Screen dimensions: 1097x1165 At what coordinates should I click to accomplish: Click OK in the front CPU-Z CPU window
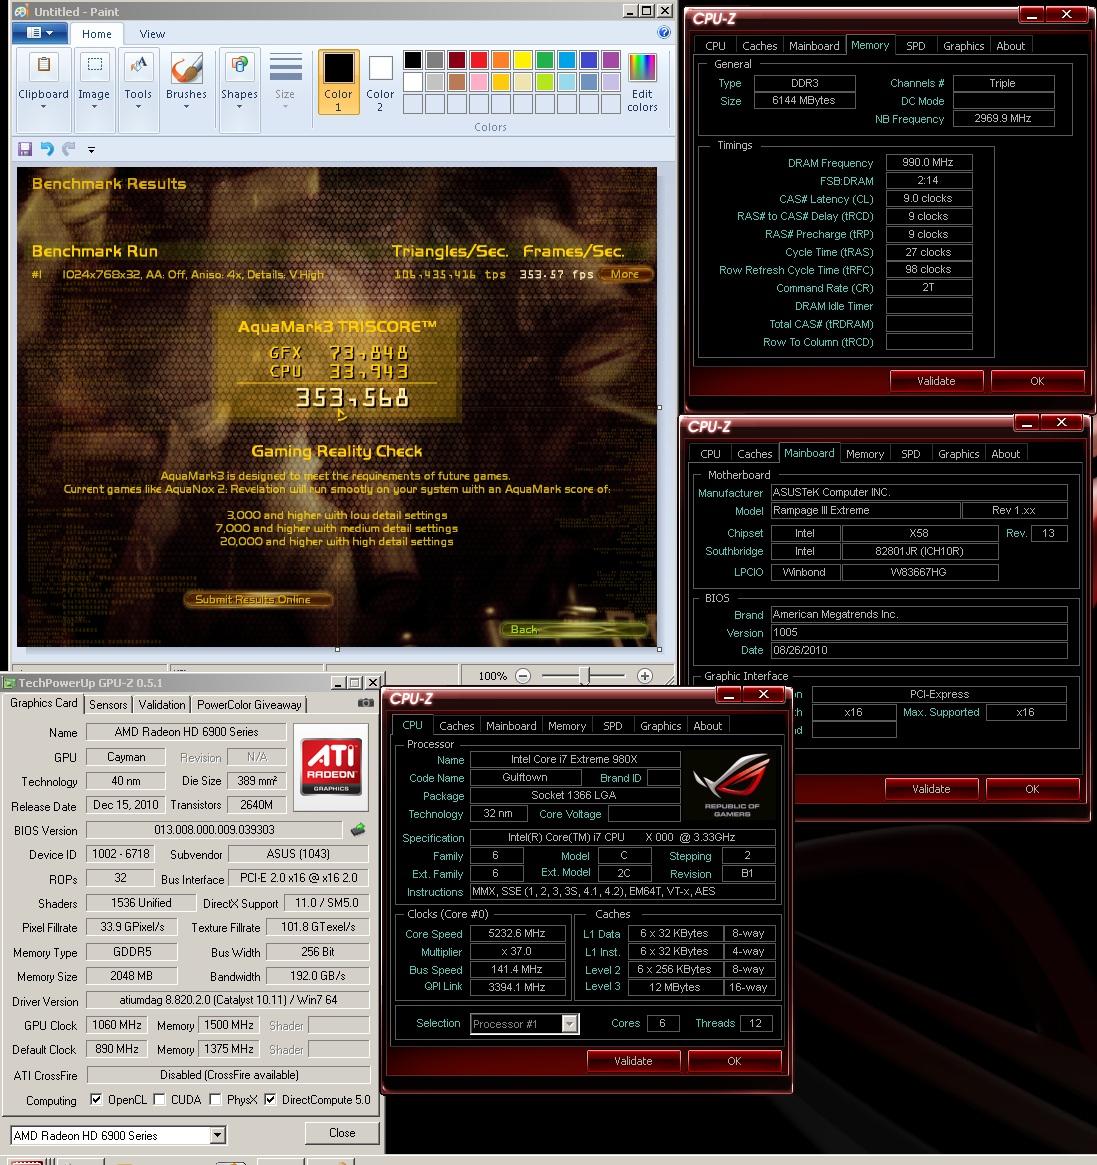(734, 1061)
